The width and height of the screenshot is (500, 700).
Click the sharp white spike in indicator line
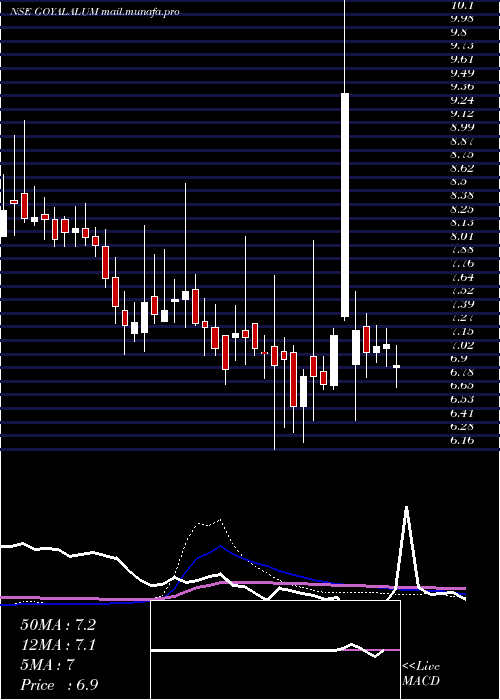407,547
